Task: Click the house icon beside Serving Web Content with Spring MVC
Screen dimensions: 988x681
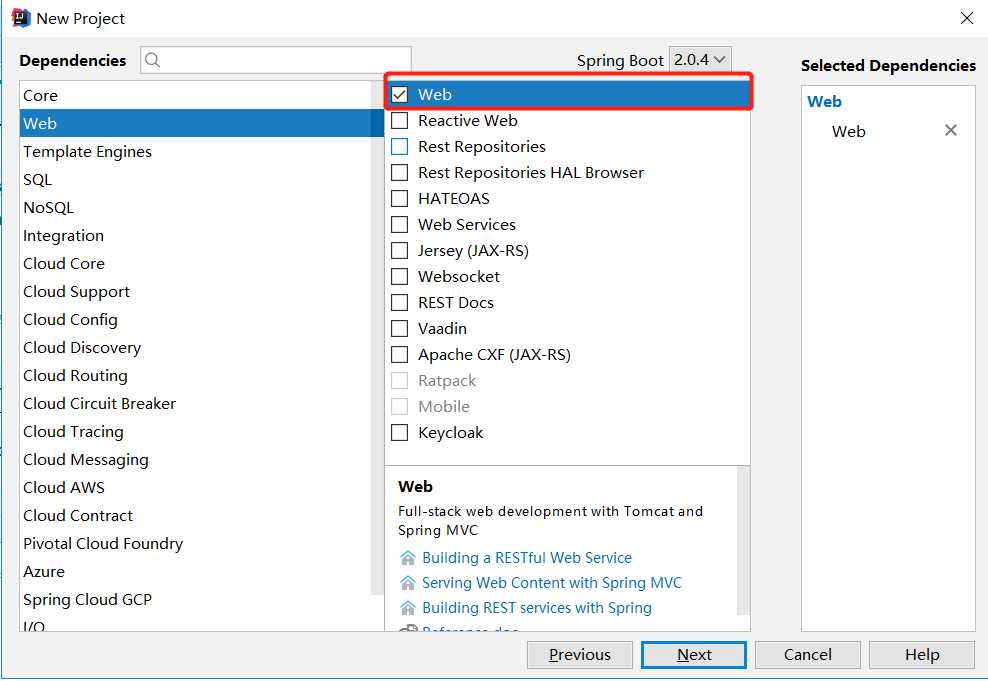Action: tap(408, 583)
